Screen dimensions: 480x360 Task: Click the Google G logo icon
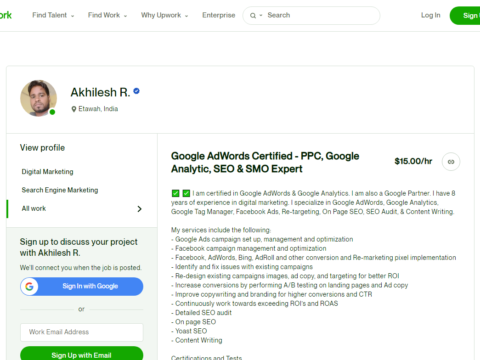(29, 286)
